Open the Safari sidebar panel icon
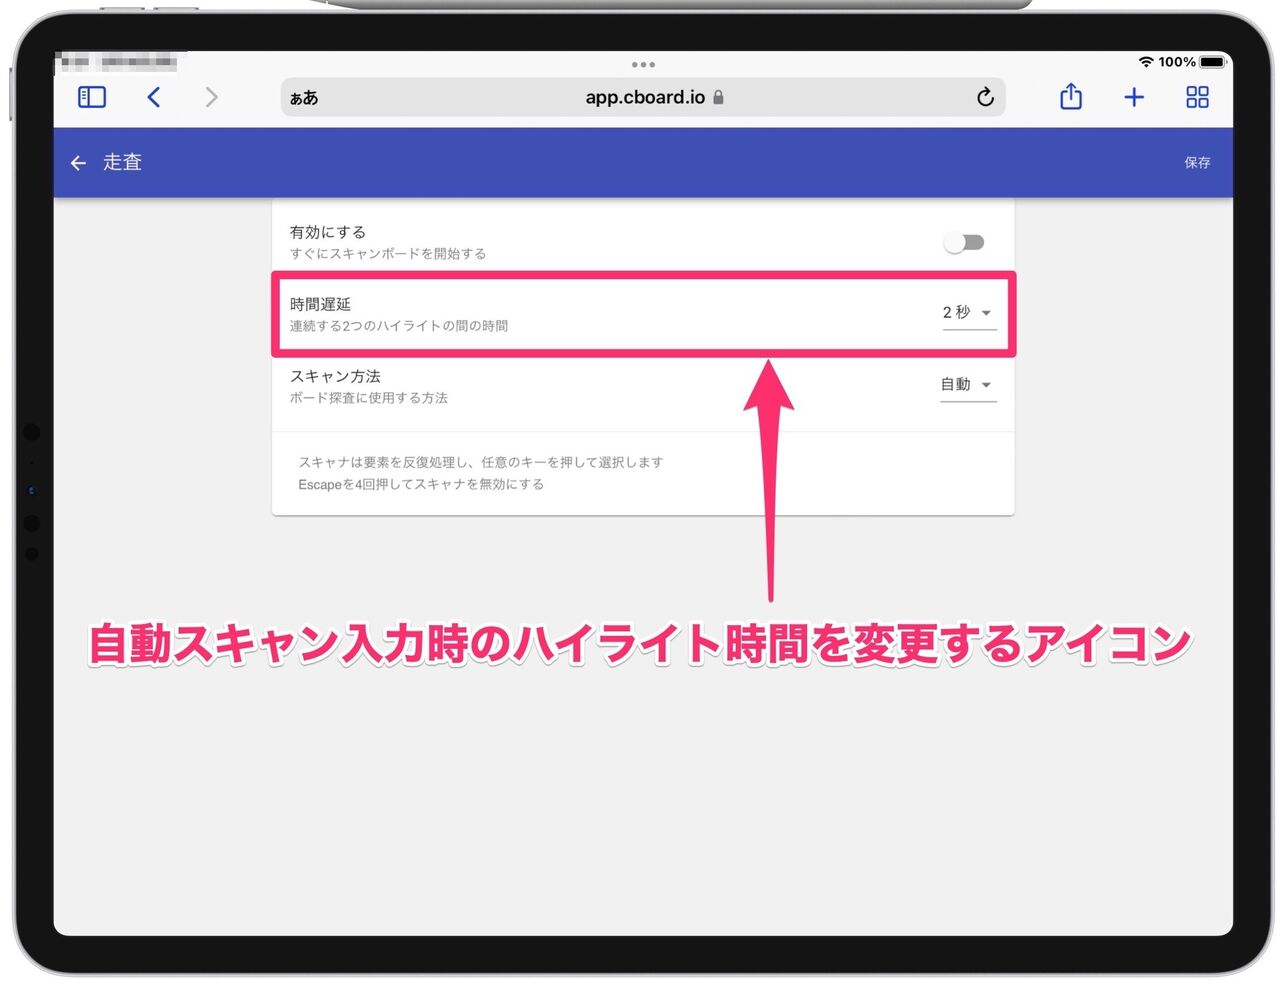 coord(91,97)
